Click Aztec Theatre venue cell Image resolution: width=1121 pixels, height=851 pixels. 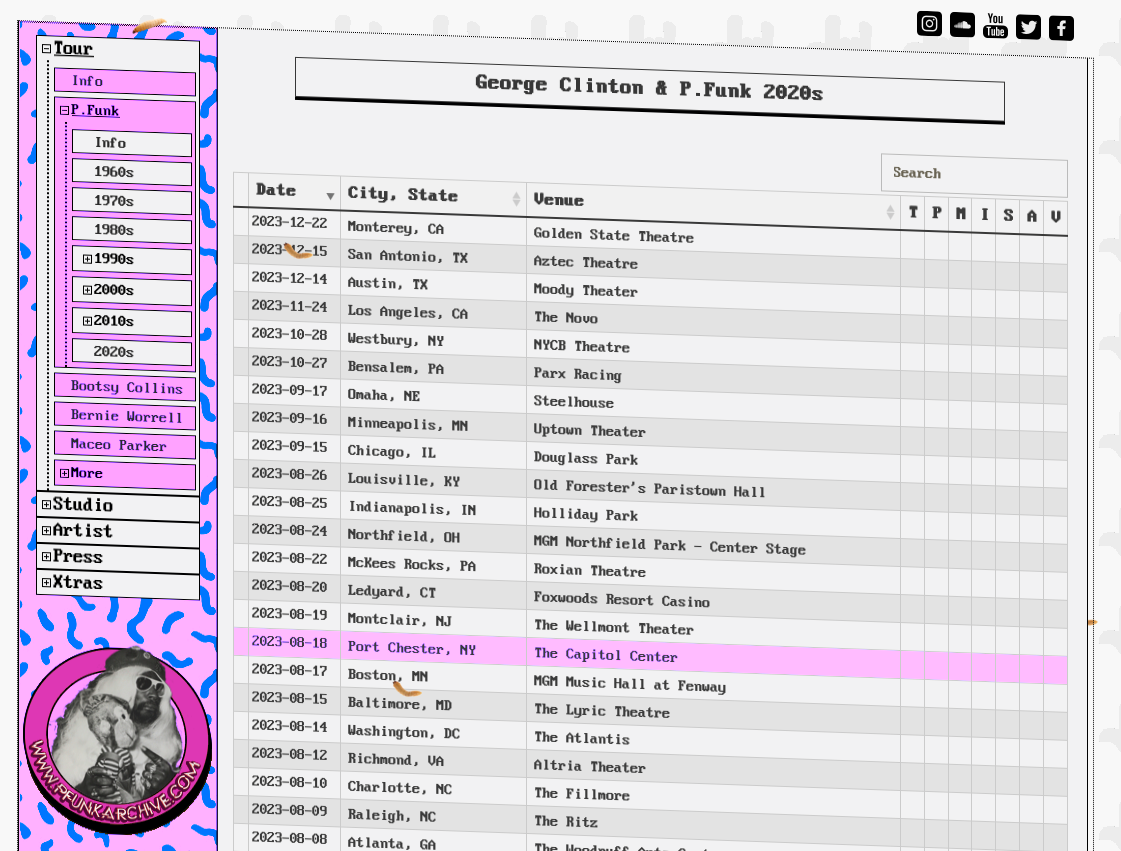pos(713,265)
